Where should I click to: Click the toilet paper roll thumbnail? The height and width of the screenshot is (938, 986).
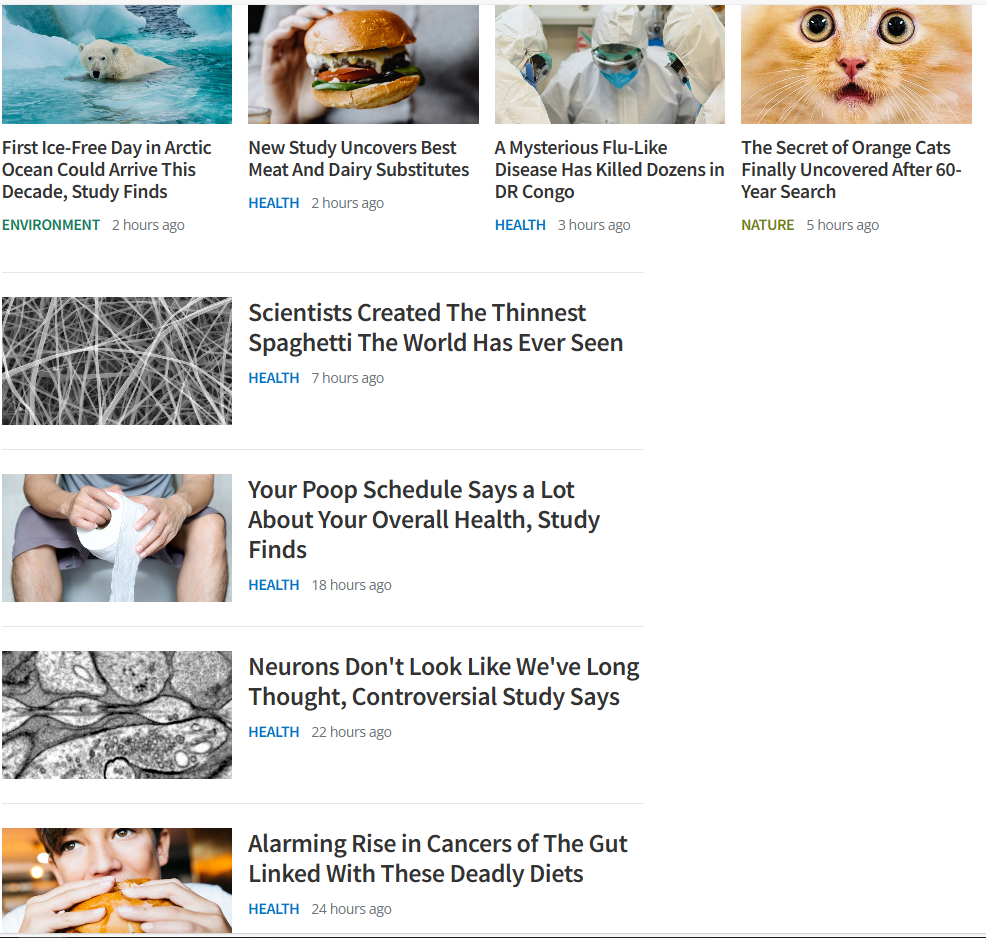pos(117,538)
